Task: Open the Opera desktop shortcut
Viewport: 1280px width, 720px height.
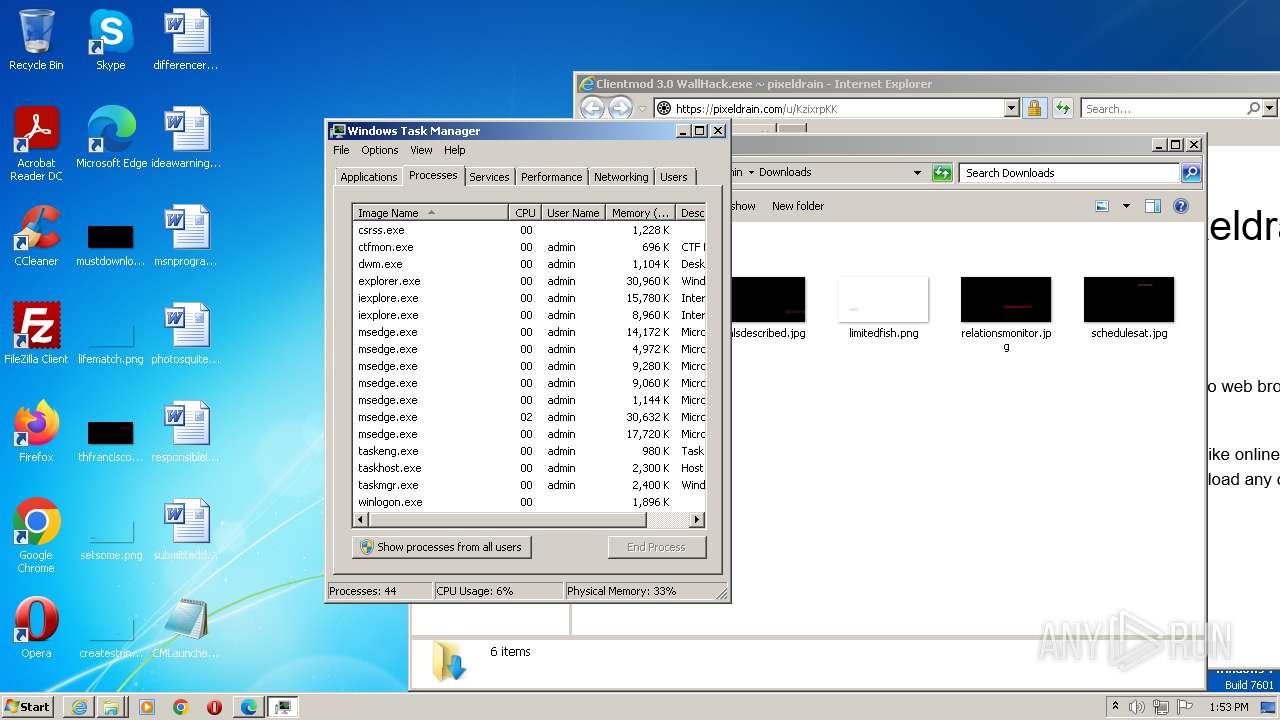Action: point(36,628)
